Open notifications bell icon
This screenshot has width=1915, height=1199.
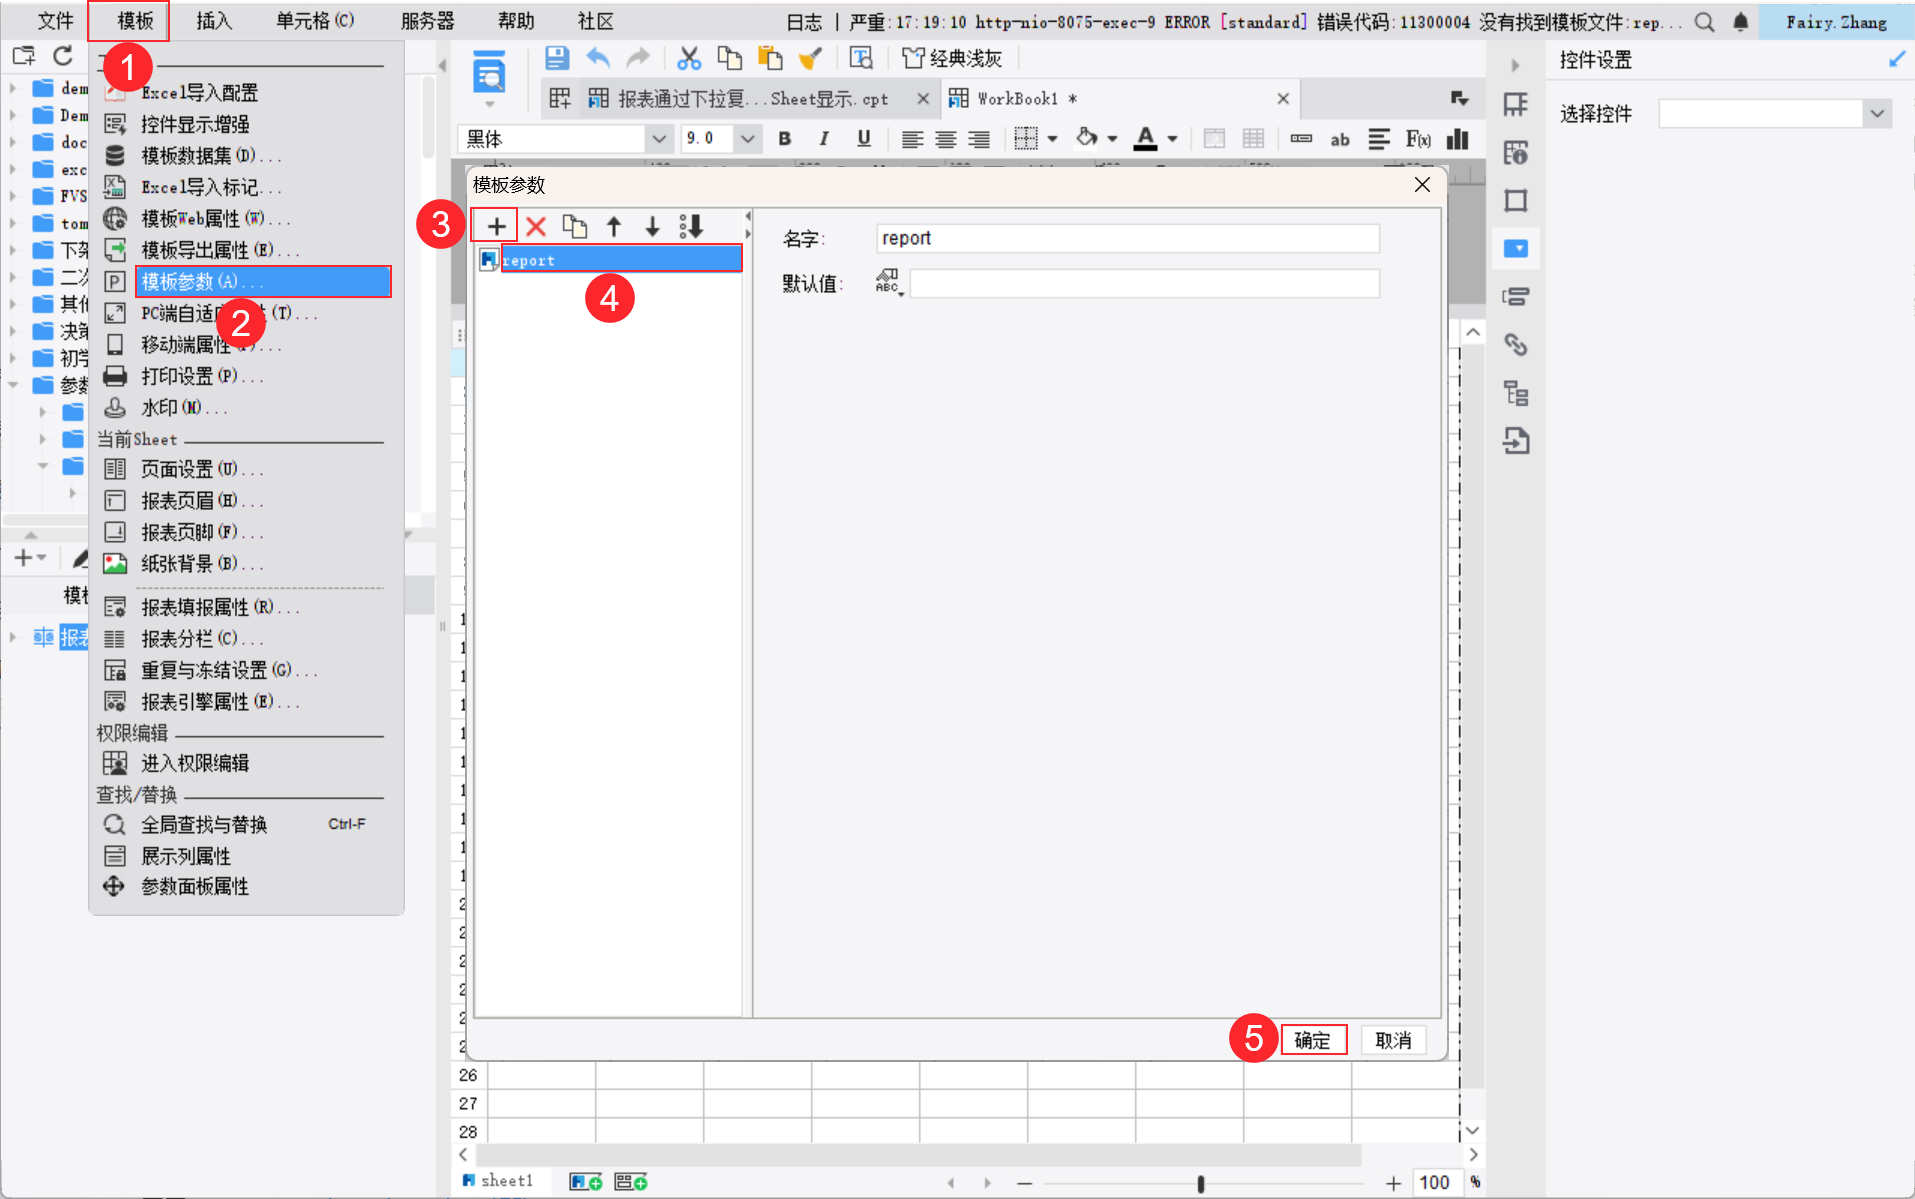coord(1741,22)
